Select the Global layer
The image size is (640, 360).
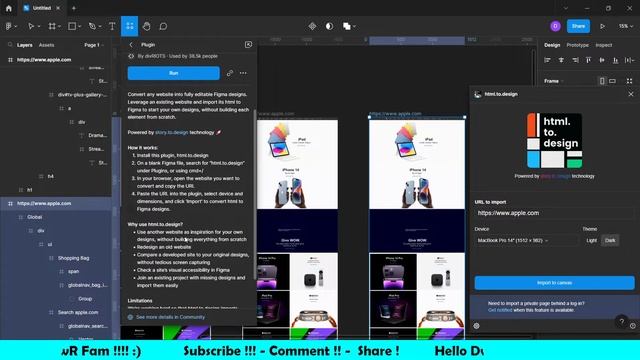point(35,217)
